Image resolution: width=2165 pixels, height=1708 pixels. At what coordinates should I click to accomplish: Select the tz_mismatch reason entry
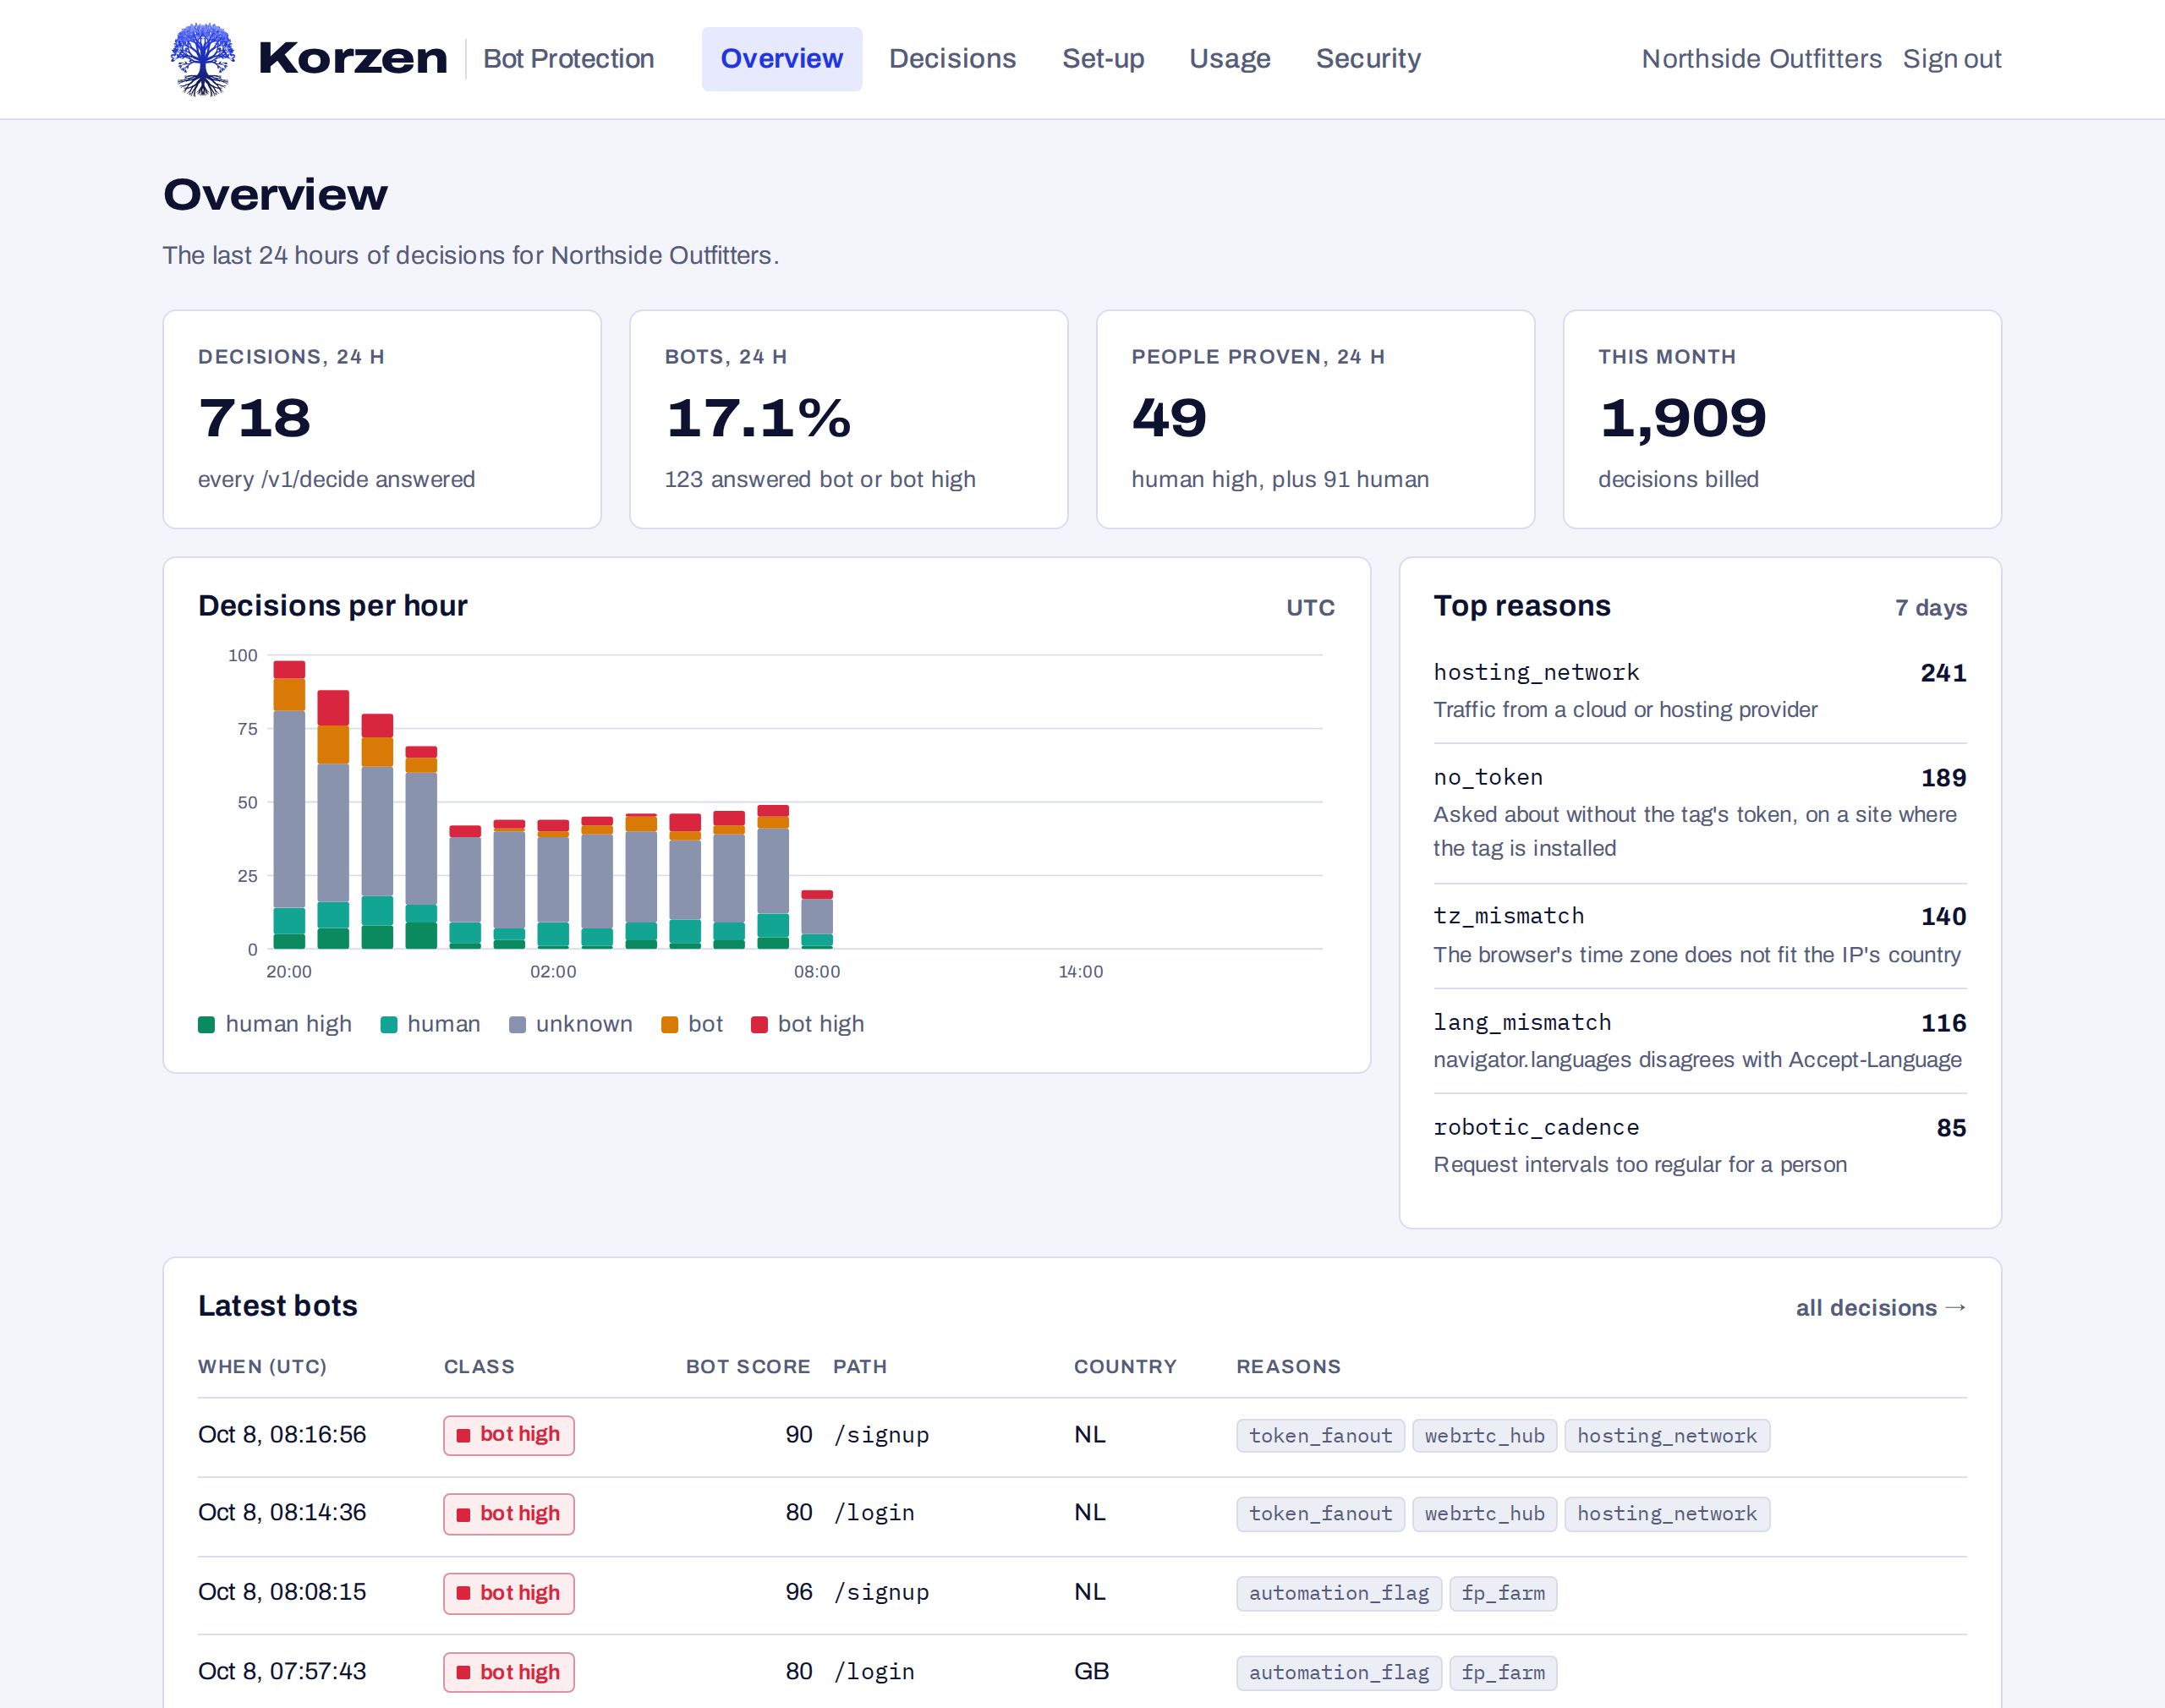pyautogui.click(x=1700, y=935)
